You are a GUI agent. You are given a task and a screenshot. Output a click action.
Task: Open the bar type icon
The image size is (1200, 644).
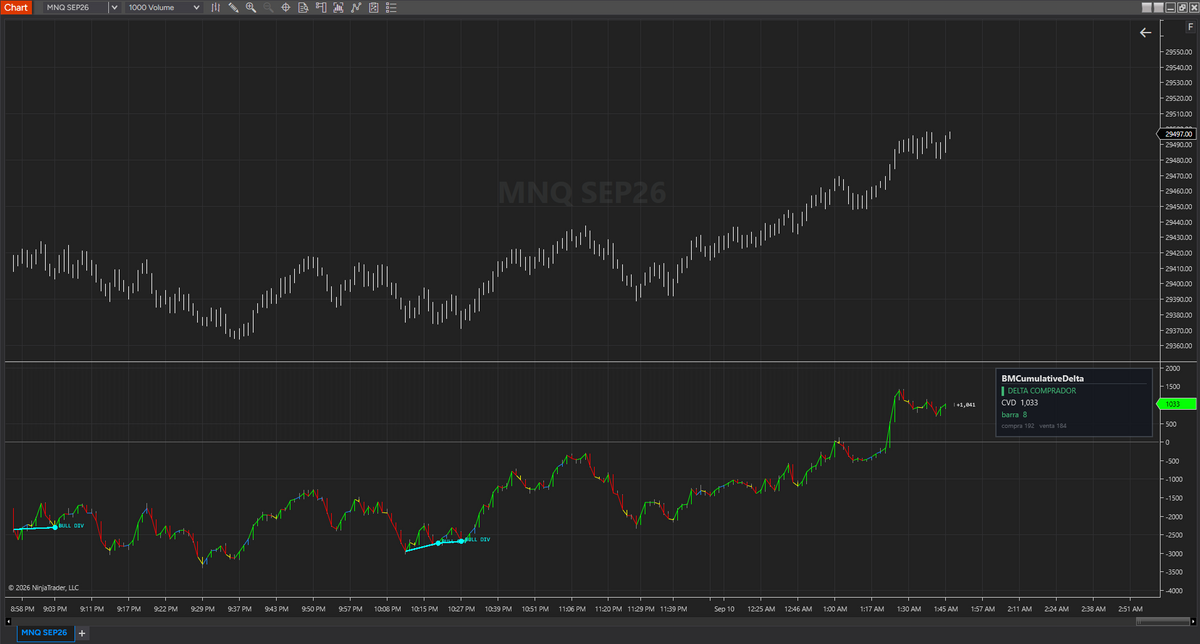(216, 7)
